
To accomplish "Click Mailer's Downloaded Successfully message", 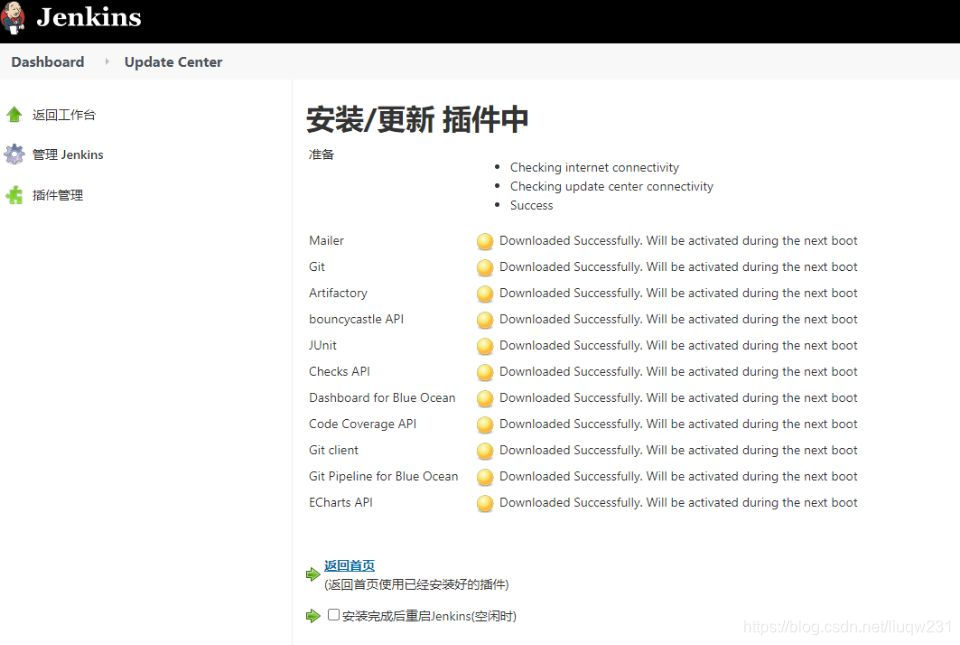I will [x=678, y=240].
